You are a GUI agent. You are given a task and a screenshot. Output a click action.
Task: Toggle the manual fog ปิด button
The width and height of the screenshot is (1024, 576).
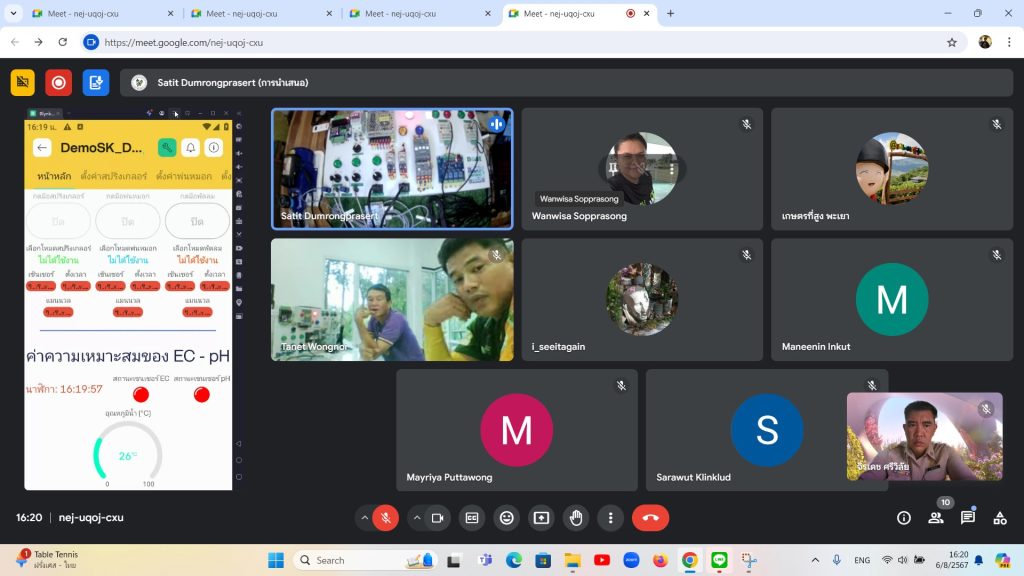click(x=128, y=221)
